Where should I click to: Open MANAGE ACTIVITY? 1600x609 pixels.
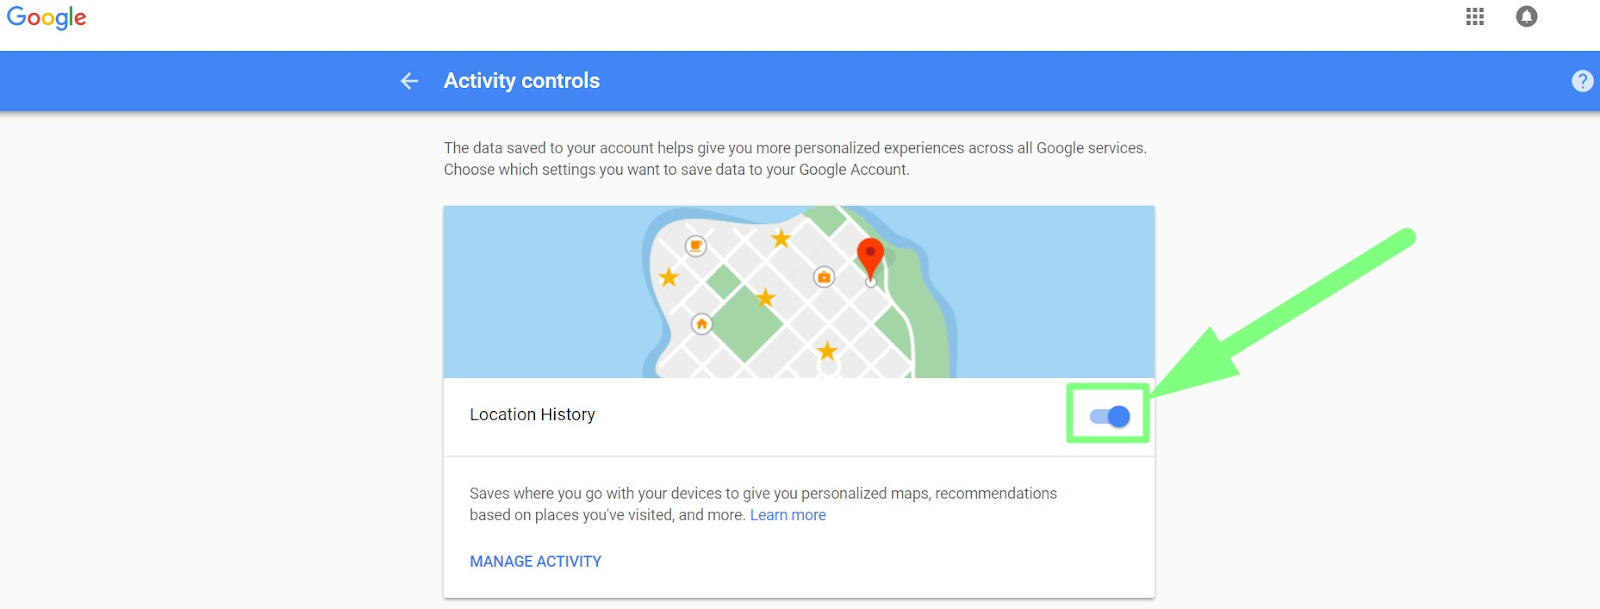coord(536,562)
